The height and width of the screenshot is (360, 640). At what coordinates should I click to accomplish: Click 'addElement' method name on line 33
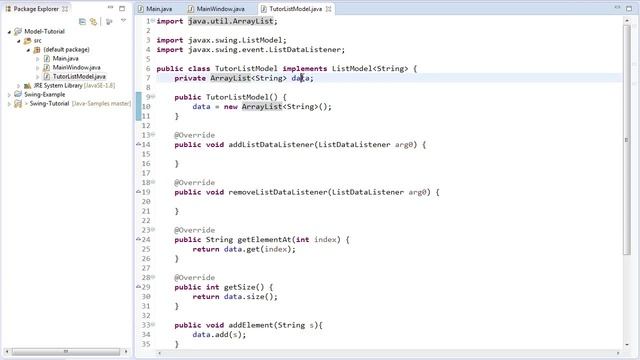tap(251, 325)
